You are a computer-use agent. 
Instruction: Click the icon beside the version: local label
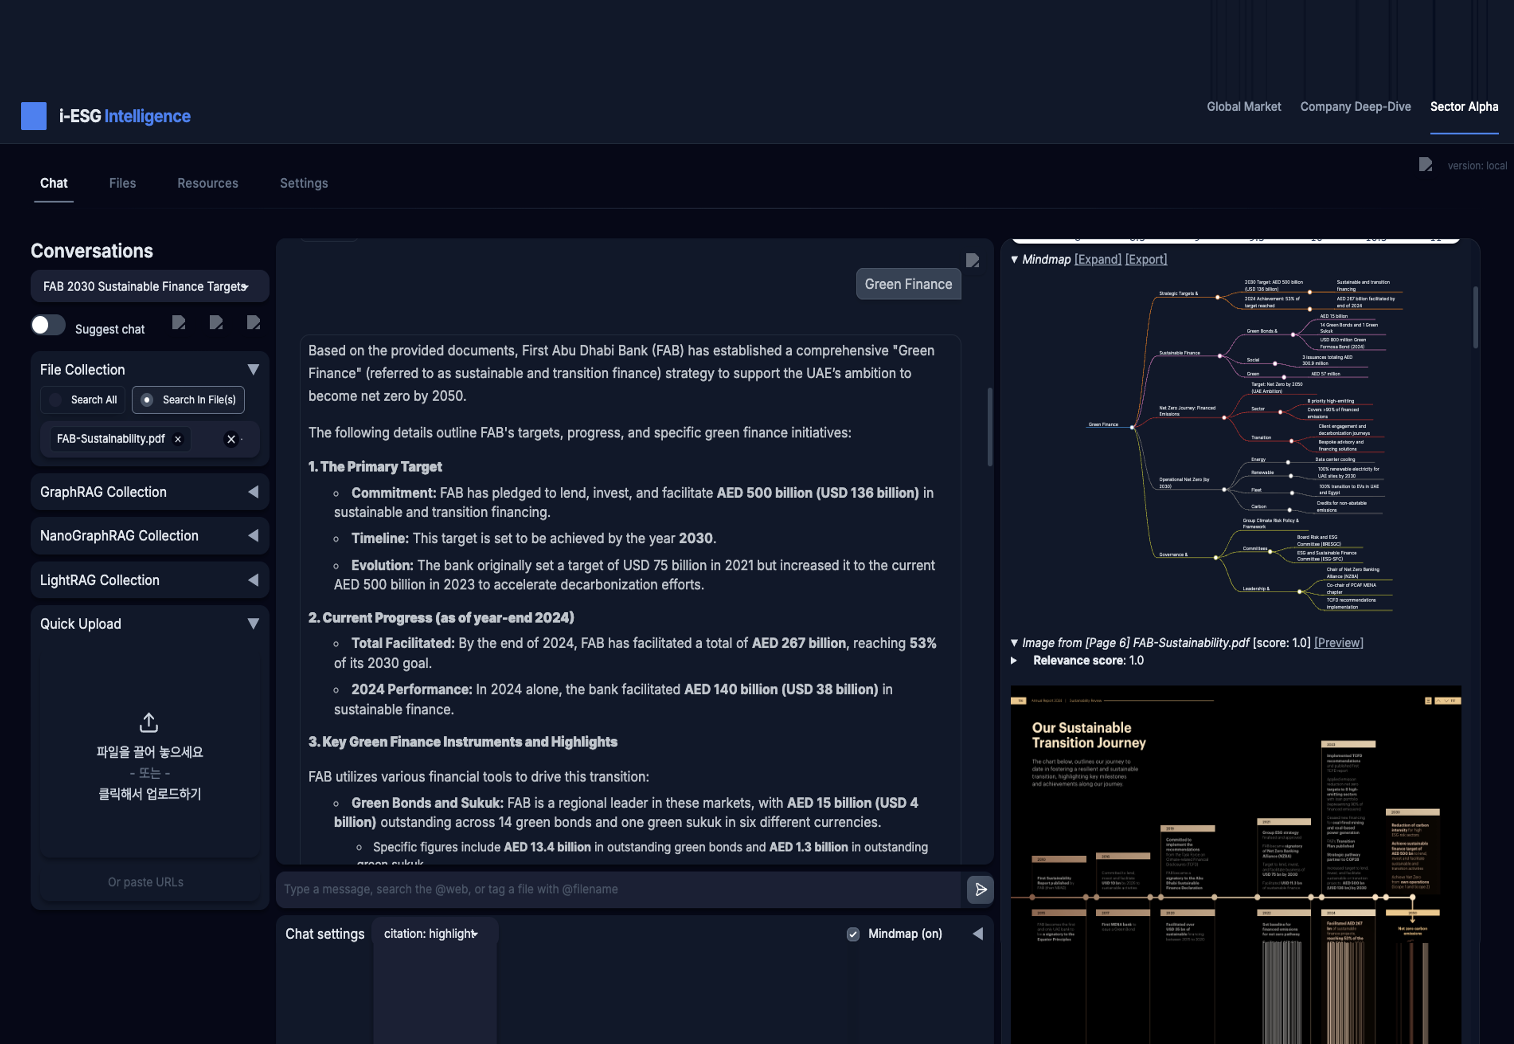point(1425,164)
